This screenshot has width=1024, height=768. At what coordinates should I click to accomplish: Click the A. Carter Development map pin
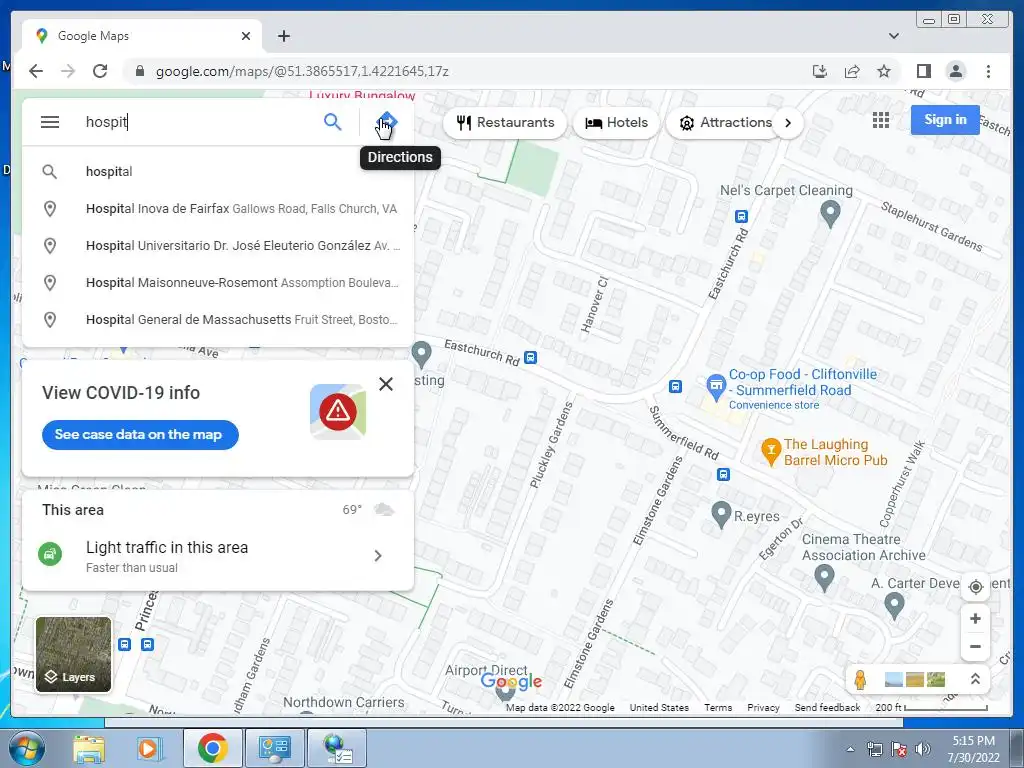click(893, 605)
